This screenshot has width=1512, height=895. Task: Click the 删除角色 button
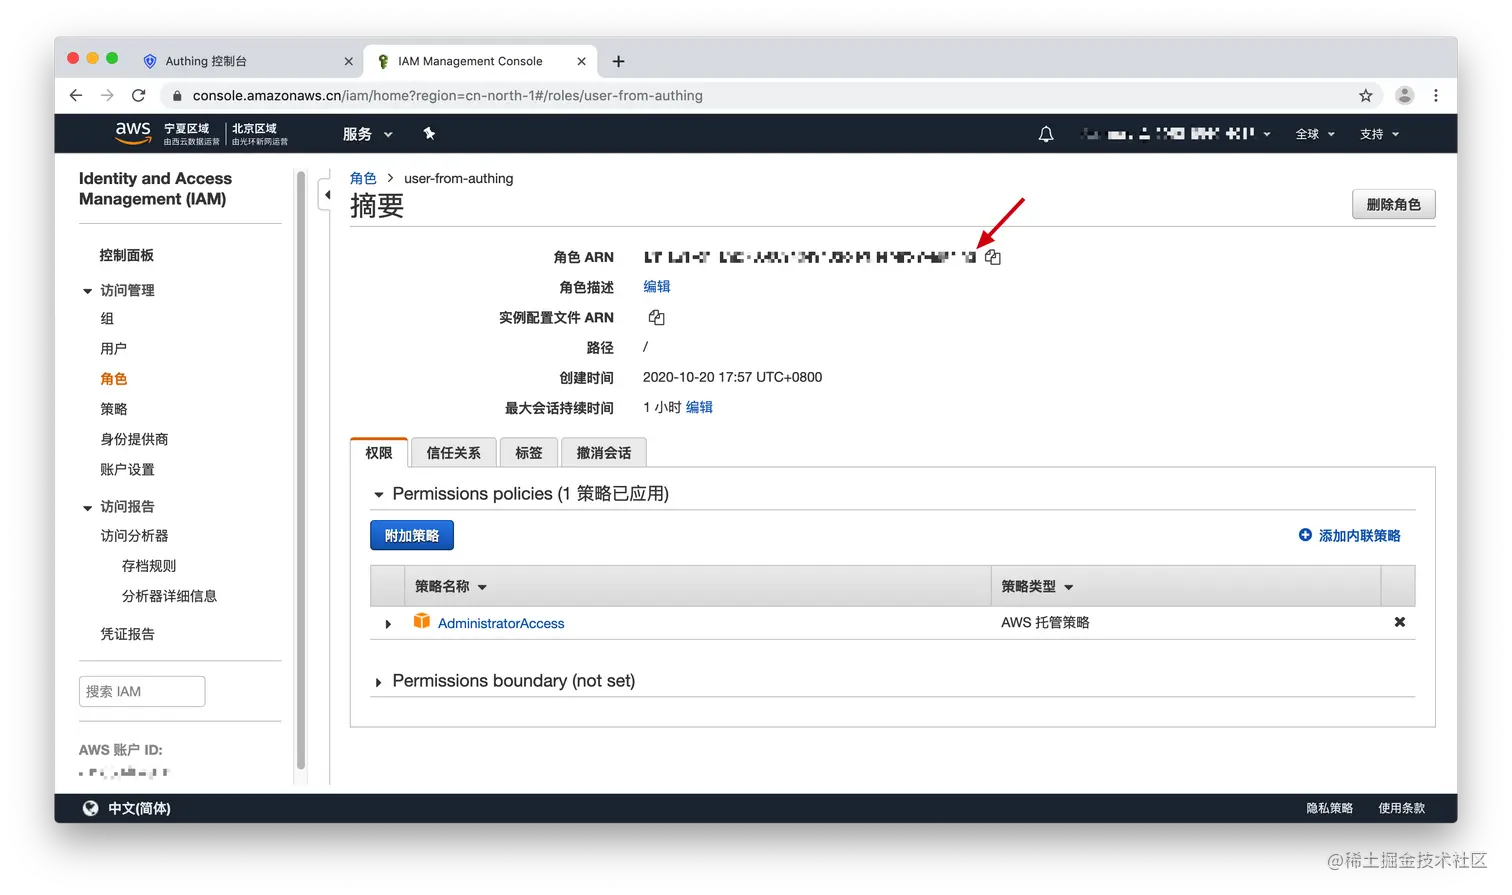point(1394,204)
